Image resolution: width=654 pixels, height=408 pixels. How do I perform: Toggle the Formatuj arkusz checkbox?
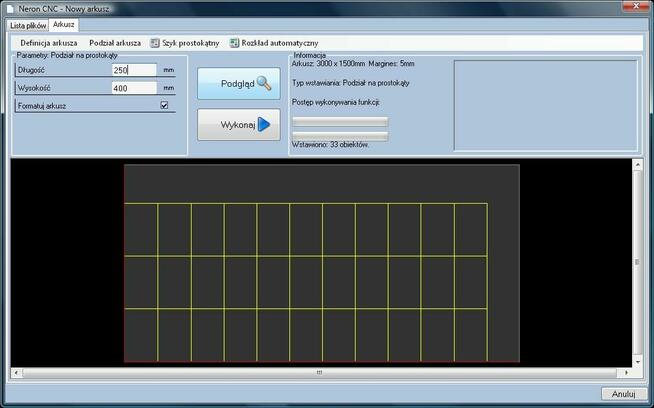point(165,105)
